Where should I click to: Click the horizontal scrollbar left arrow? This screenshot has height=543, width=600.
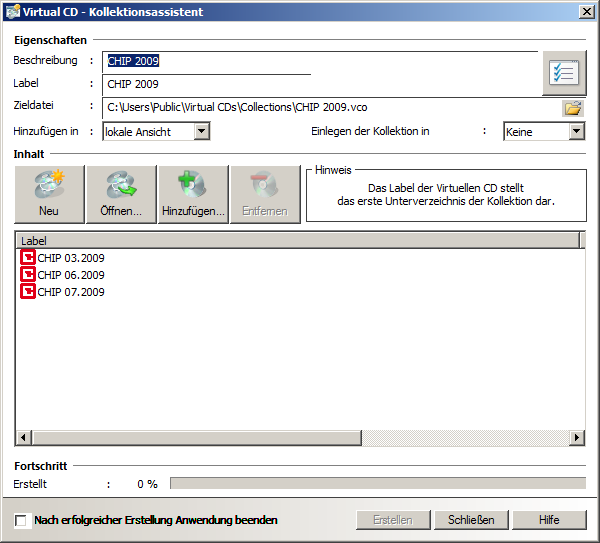click(x=24, y=438)
